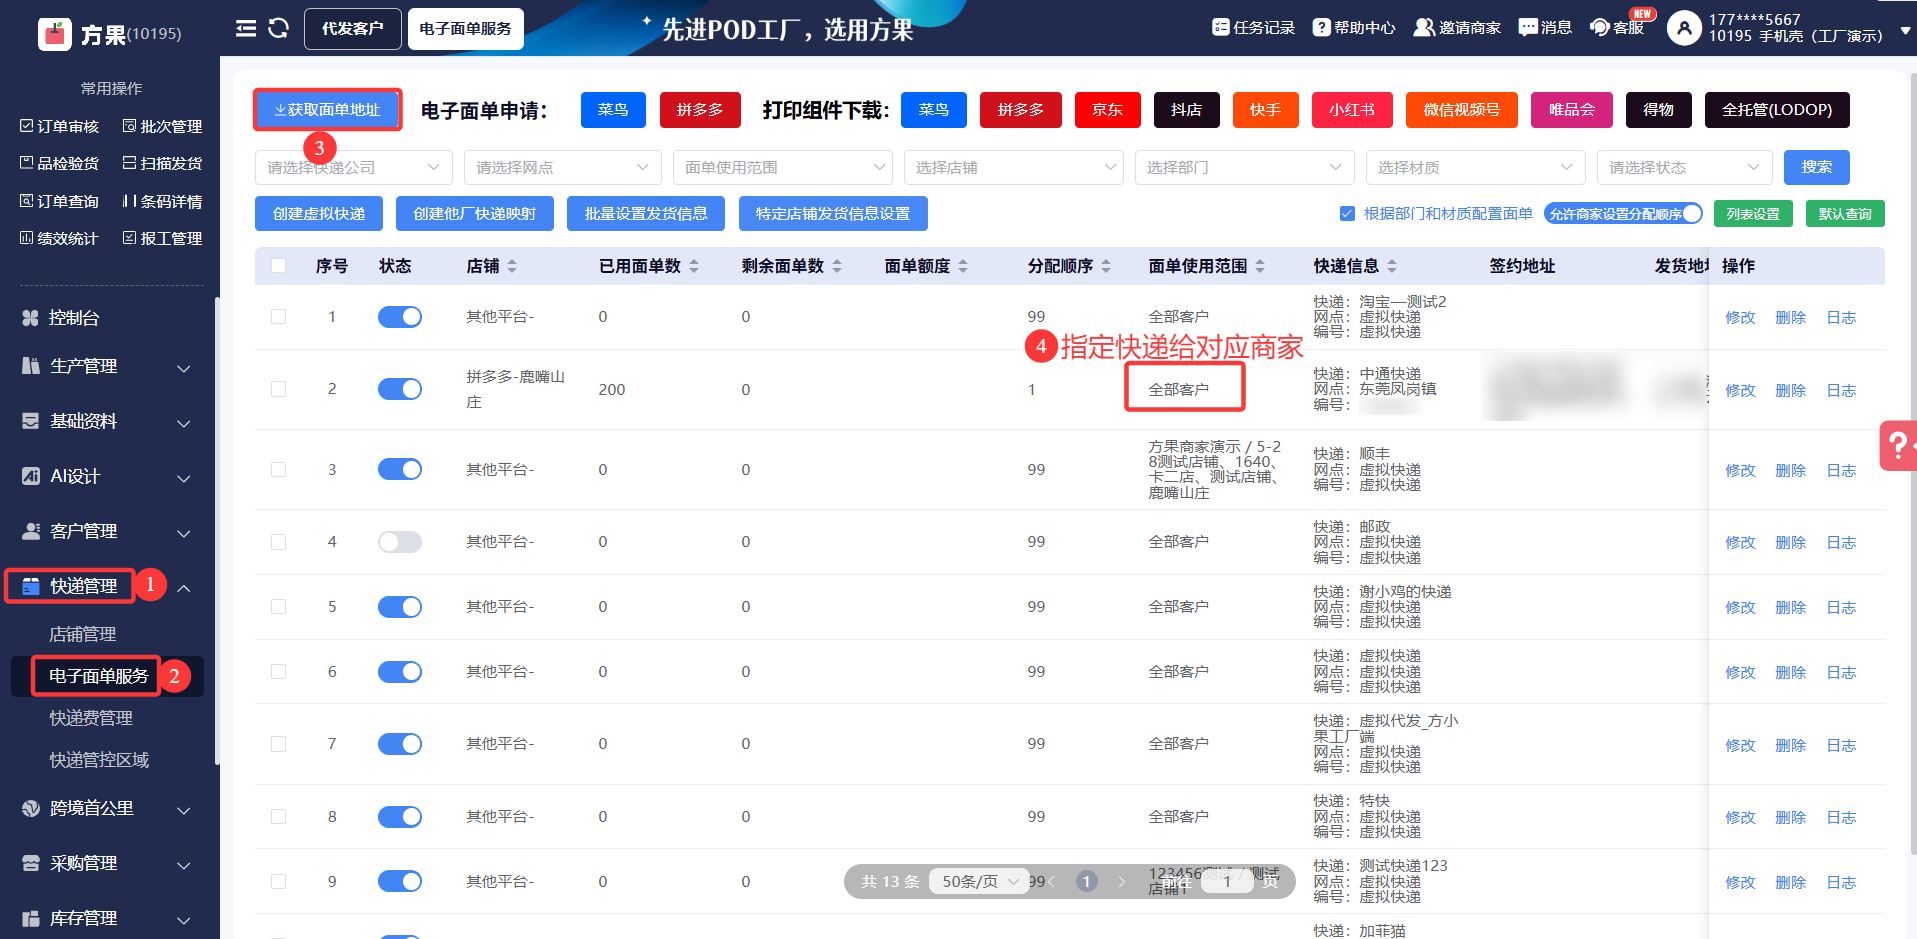Open 请选择网点 dropdown
The width and height of the screenshot is (1917, 939).
click(x=563, y=167)
